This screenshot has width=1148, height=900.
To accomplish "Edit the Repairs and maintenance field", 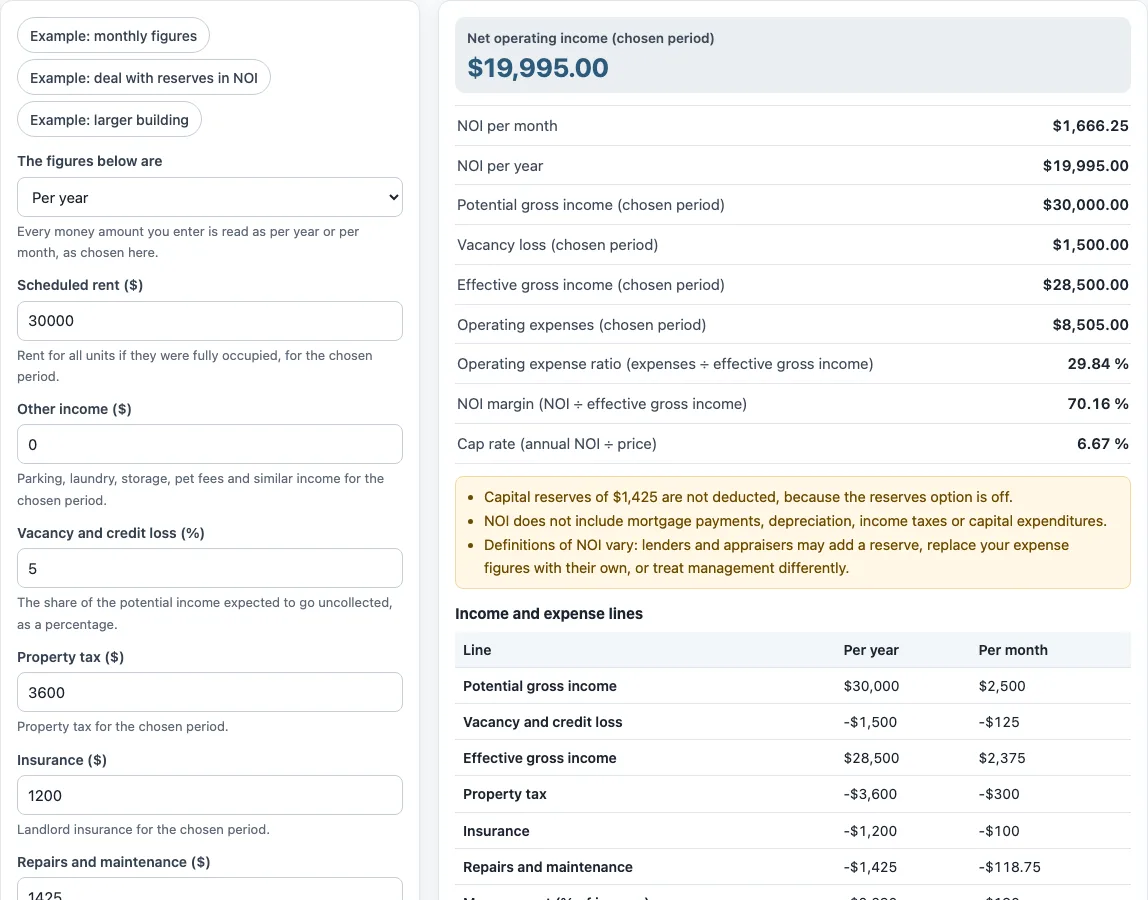I will (x=210, y=890).
